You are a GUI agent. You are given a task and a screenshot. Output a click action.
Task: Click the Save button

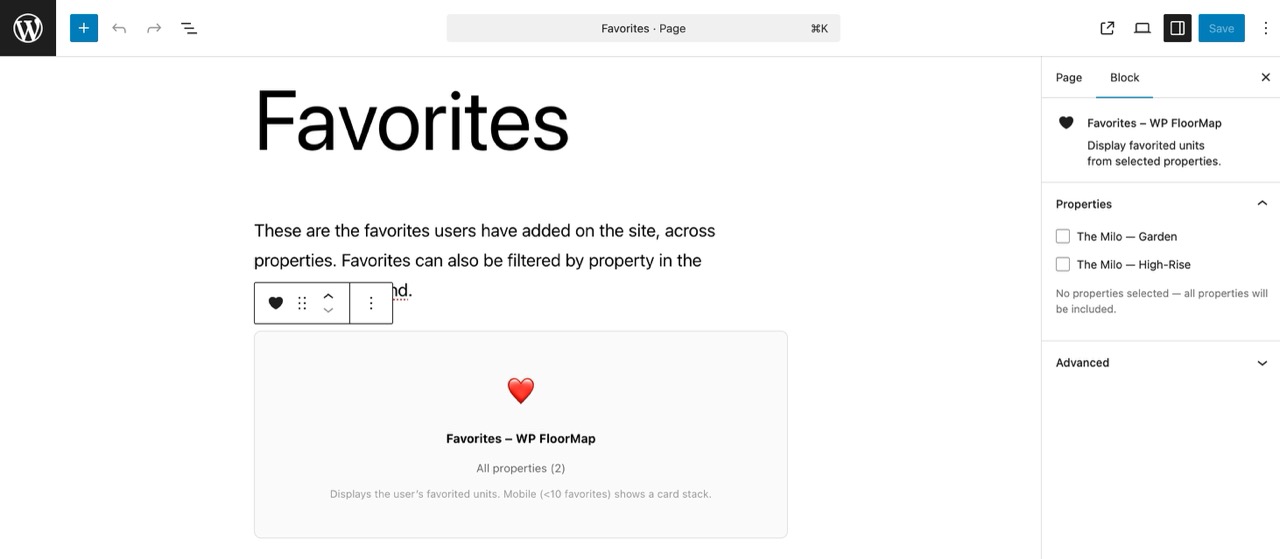pyautogui.click(x=1221, y=28)
